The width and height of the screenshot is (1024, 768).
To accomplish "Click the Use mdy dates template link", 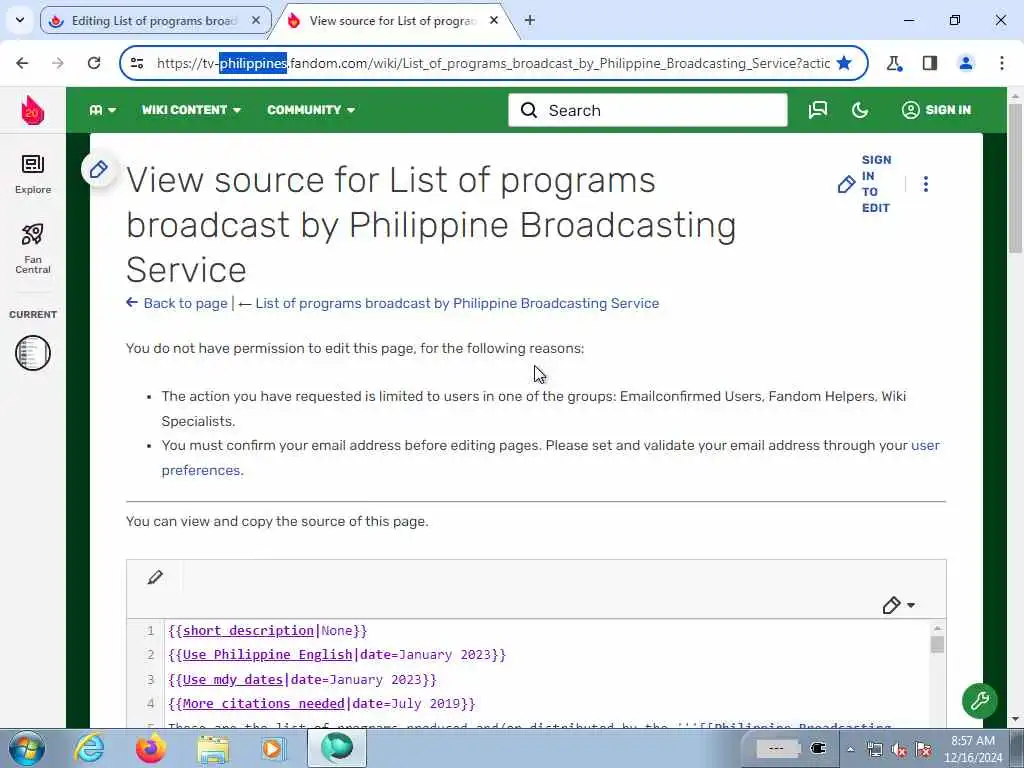I will (x=232, y=679).
